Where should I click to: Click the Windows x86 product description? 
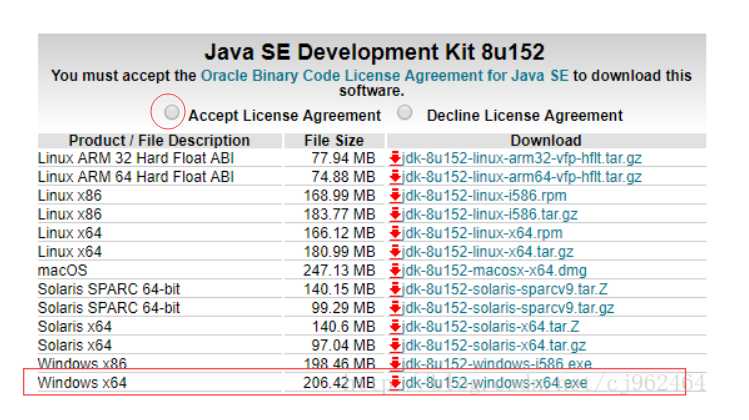(x=82, y=364)
